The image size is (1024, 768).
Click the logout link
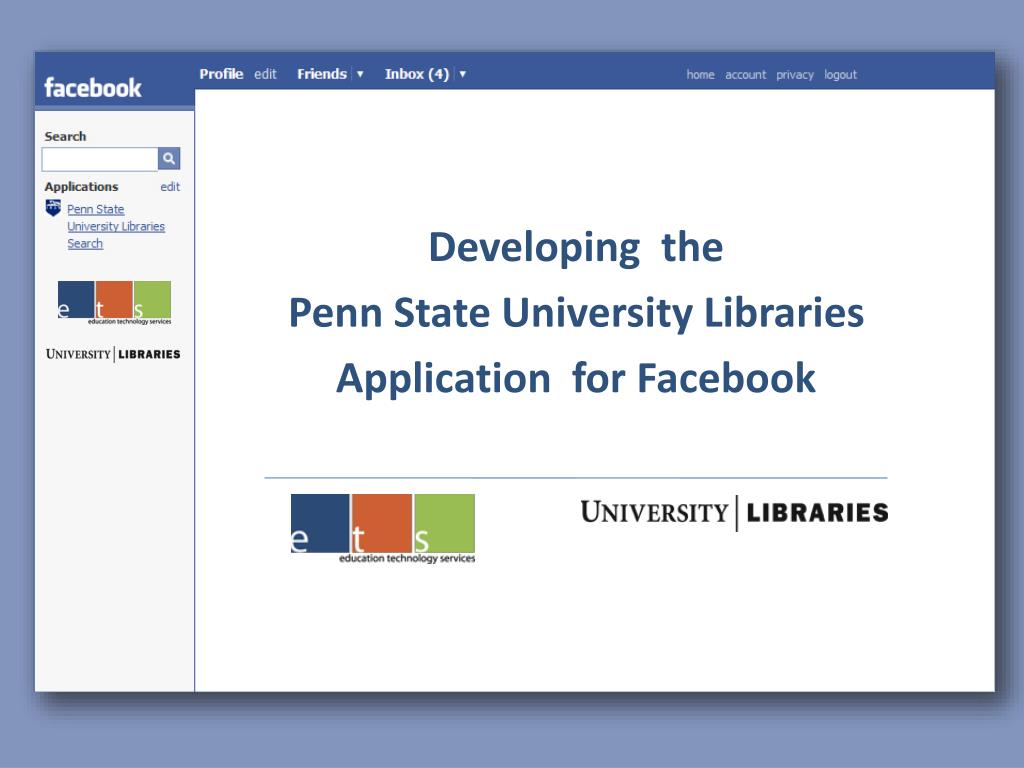(x=840, y=74)
